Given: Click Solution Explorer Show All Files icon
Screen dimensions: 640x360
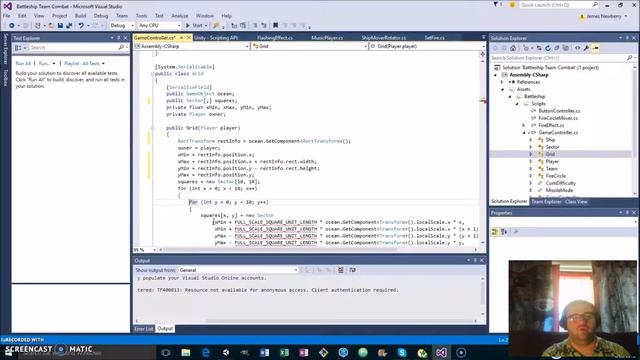Looking at the screenshot, I should pos(566,48).
